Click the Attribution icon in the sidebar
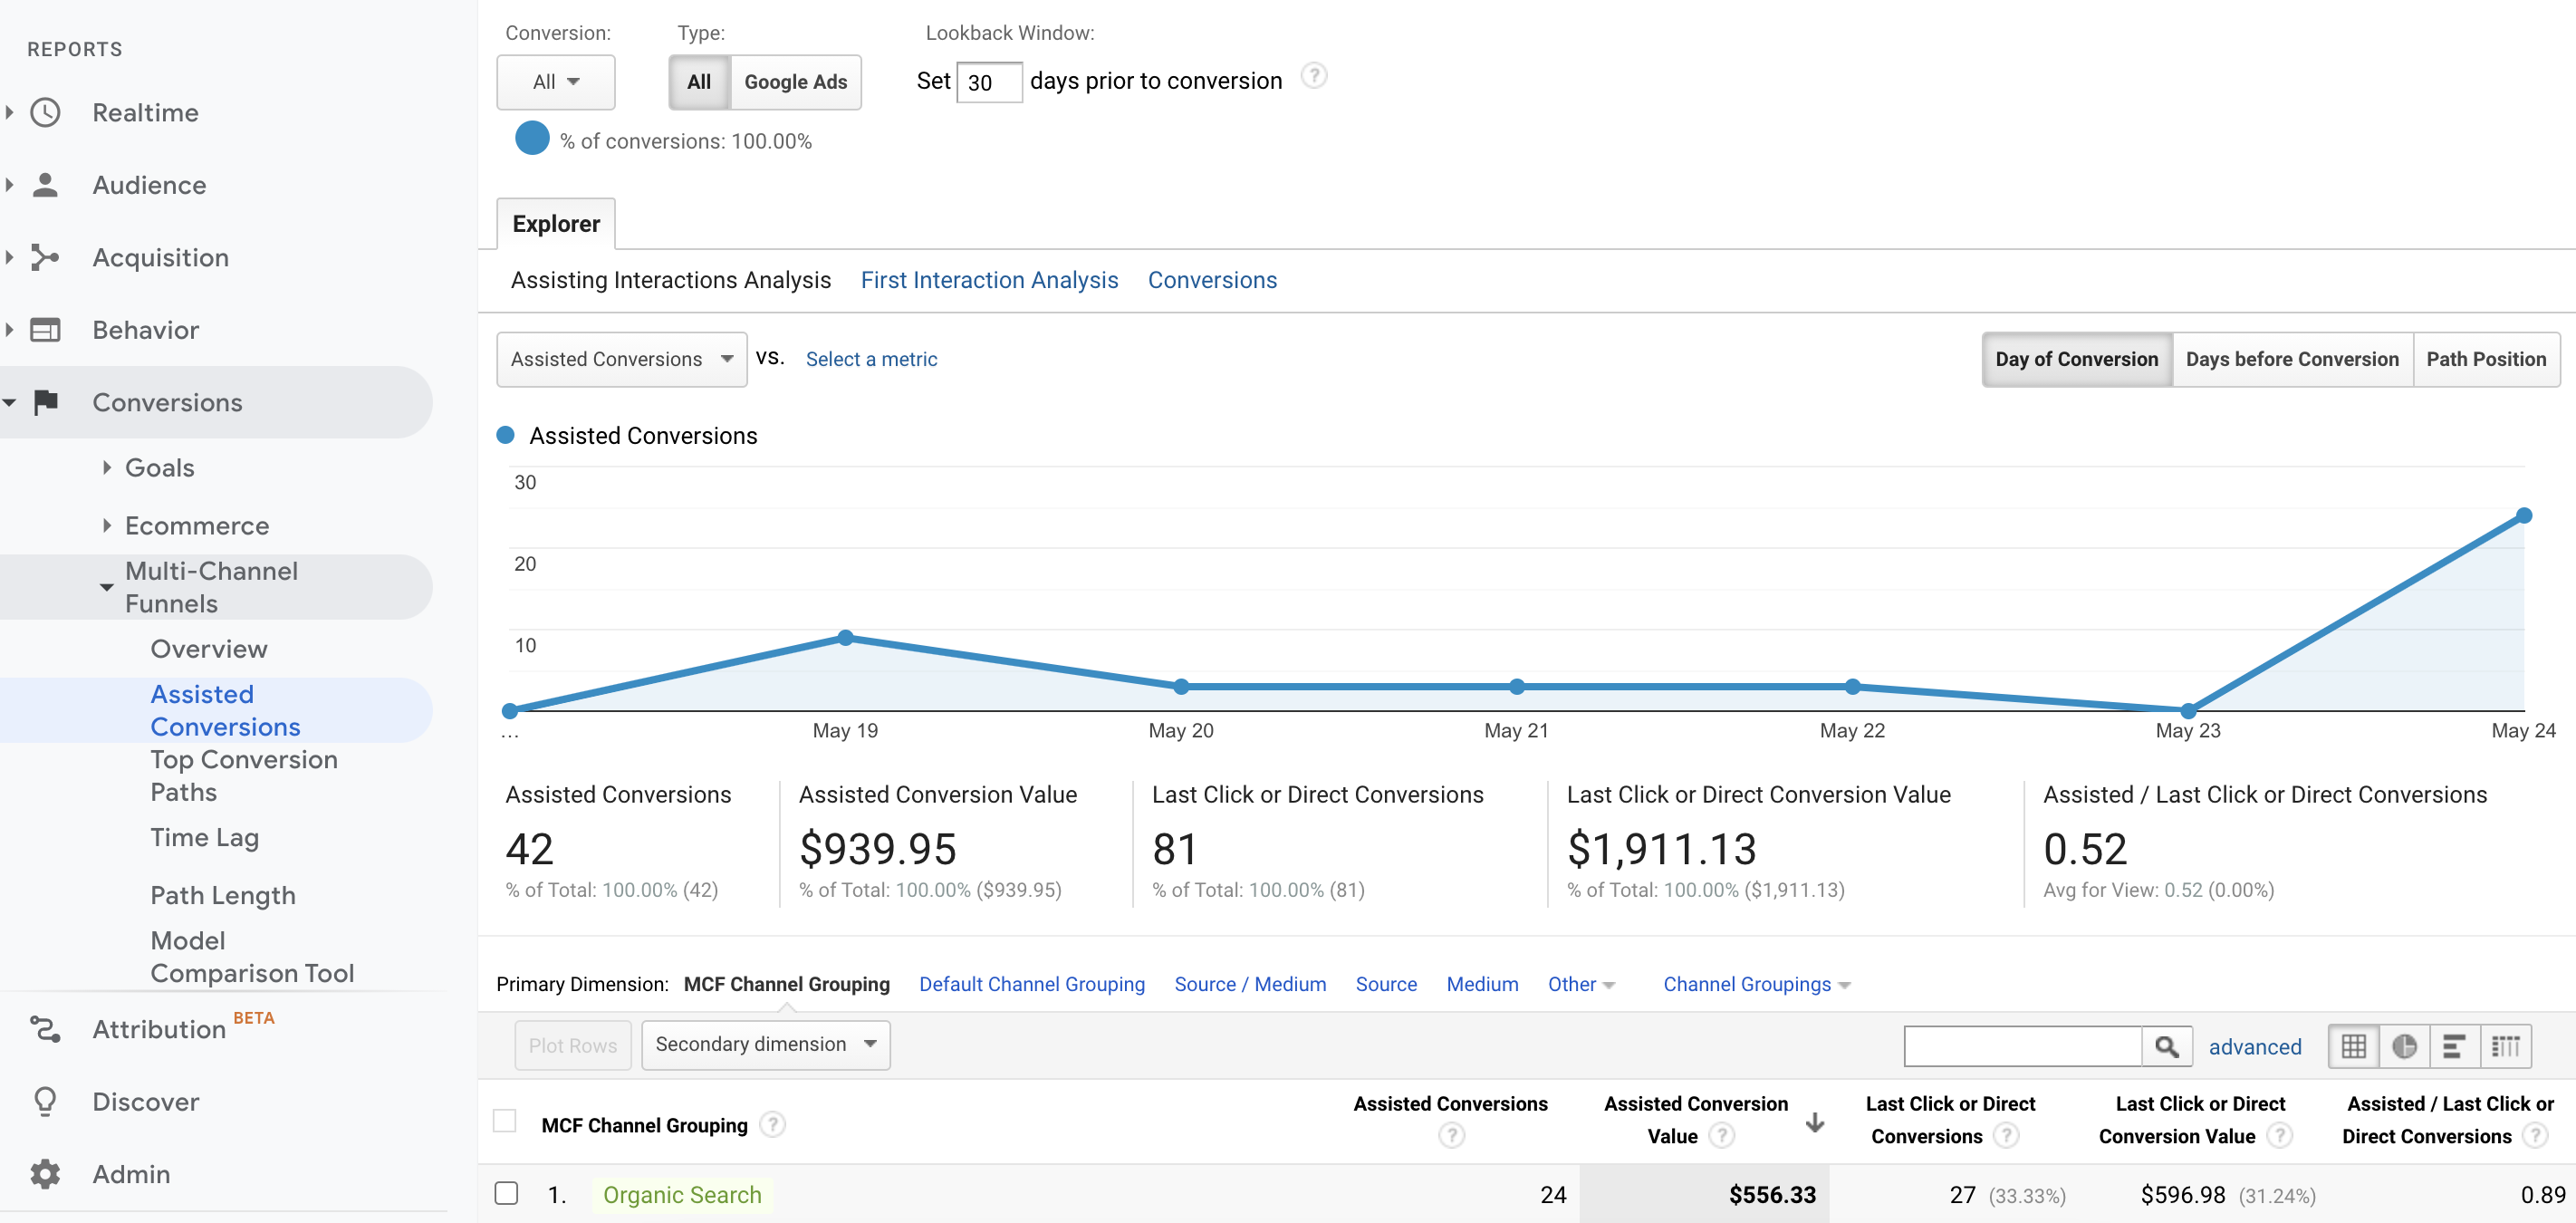 [x=45, y=1029]
